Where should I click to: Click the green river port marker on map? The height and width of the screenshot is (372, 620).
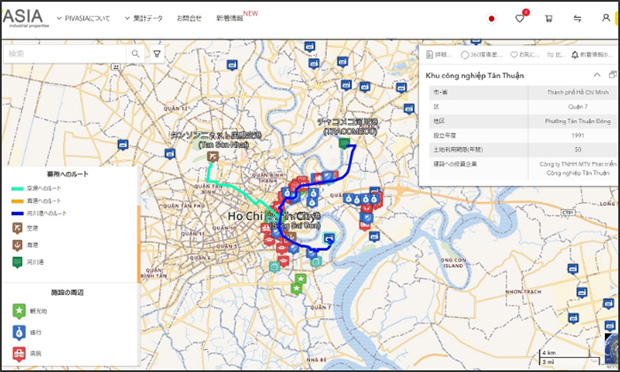click(344, 143)
